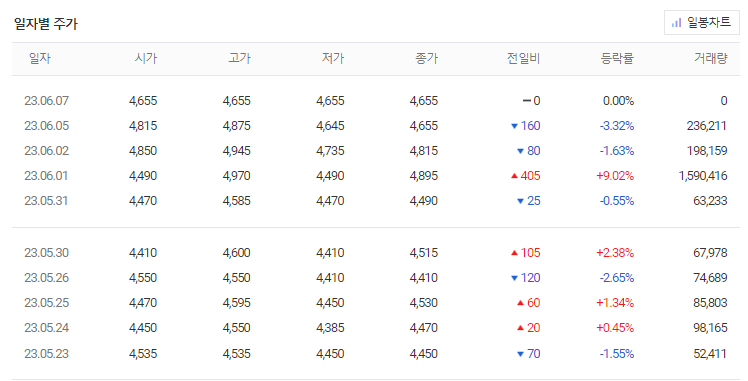Select the date 23.05.26

(46, 278)
